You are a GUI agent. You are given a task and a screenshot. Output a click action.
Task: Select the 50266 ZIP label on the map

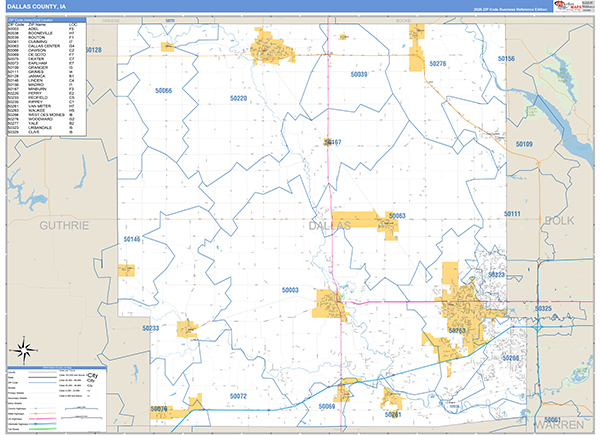click(x=511, y=358)
